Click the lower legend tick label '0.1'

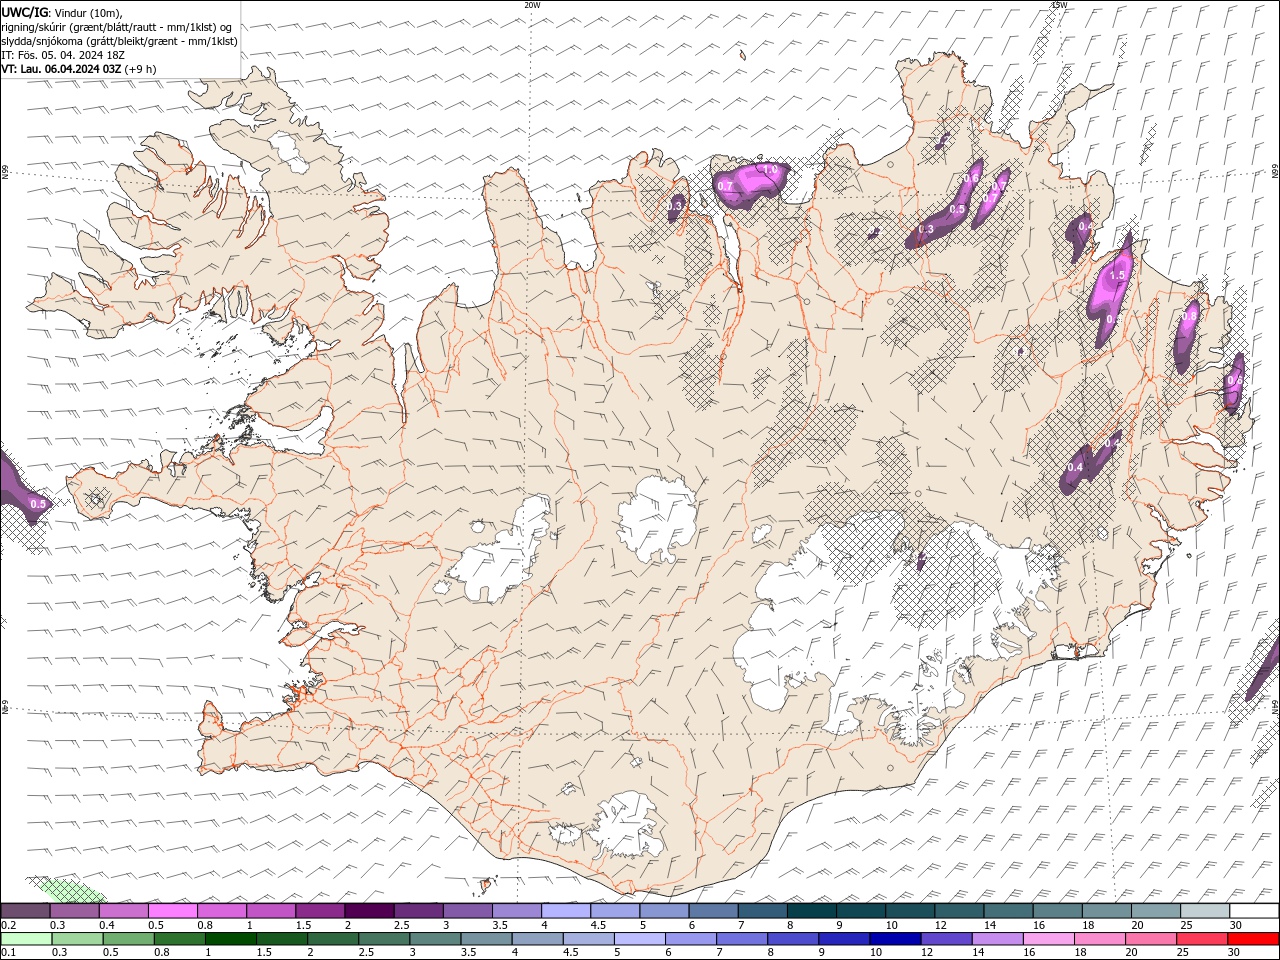[x=8, y=952]
